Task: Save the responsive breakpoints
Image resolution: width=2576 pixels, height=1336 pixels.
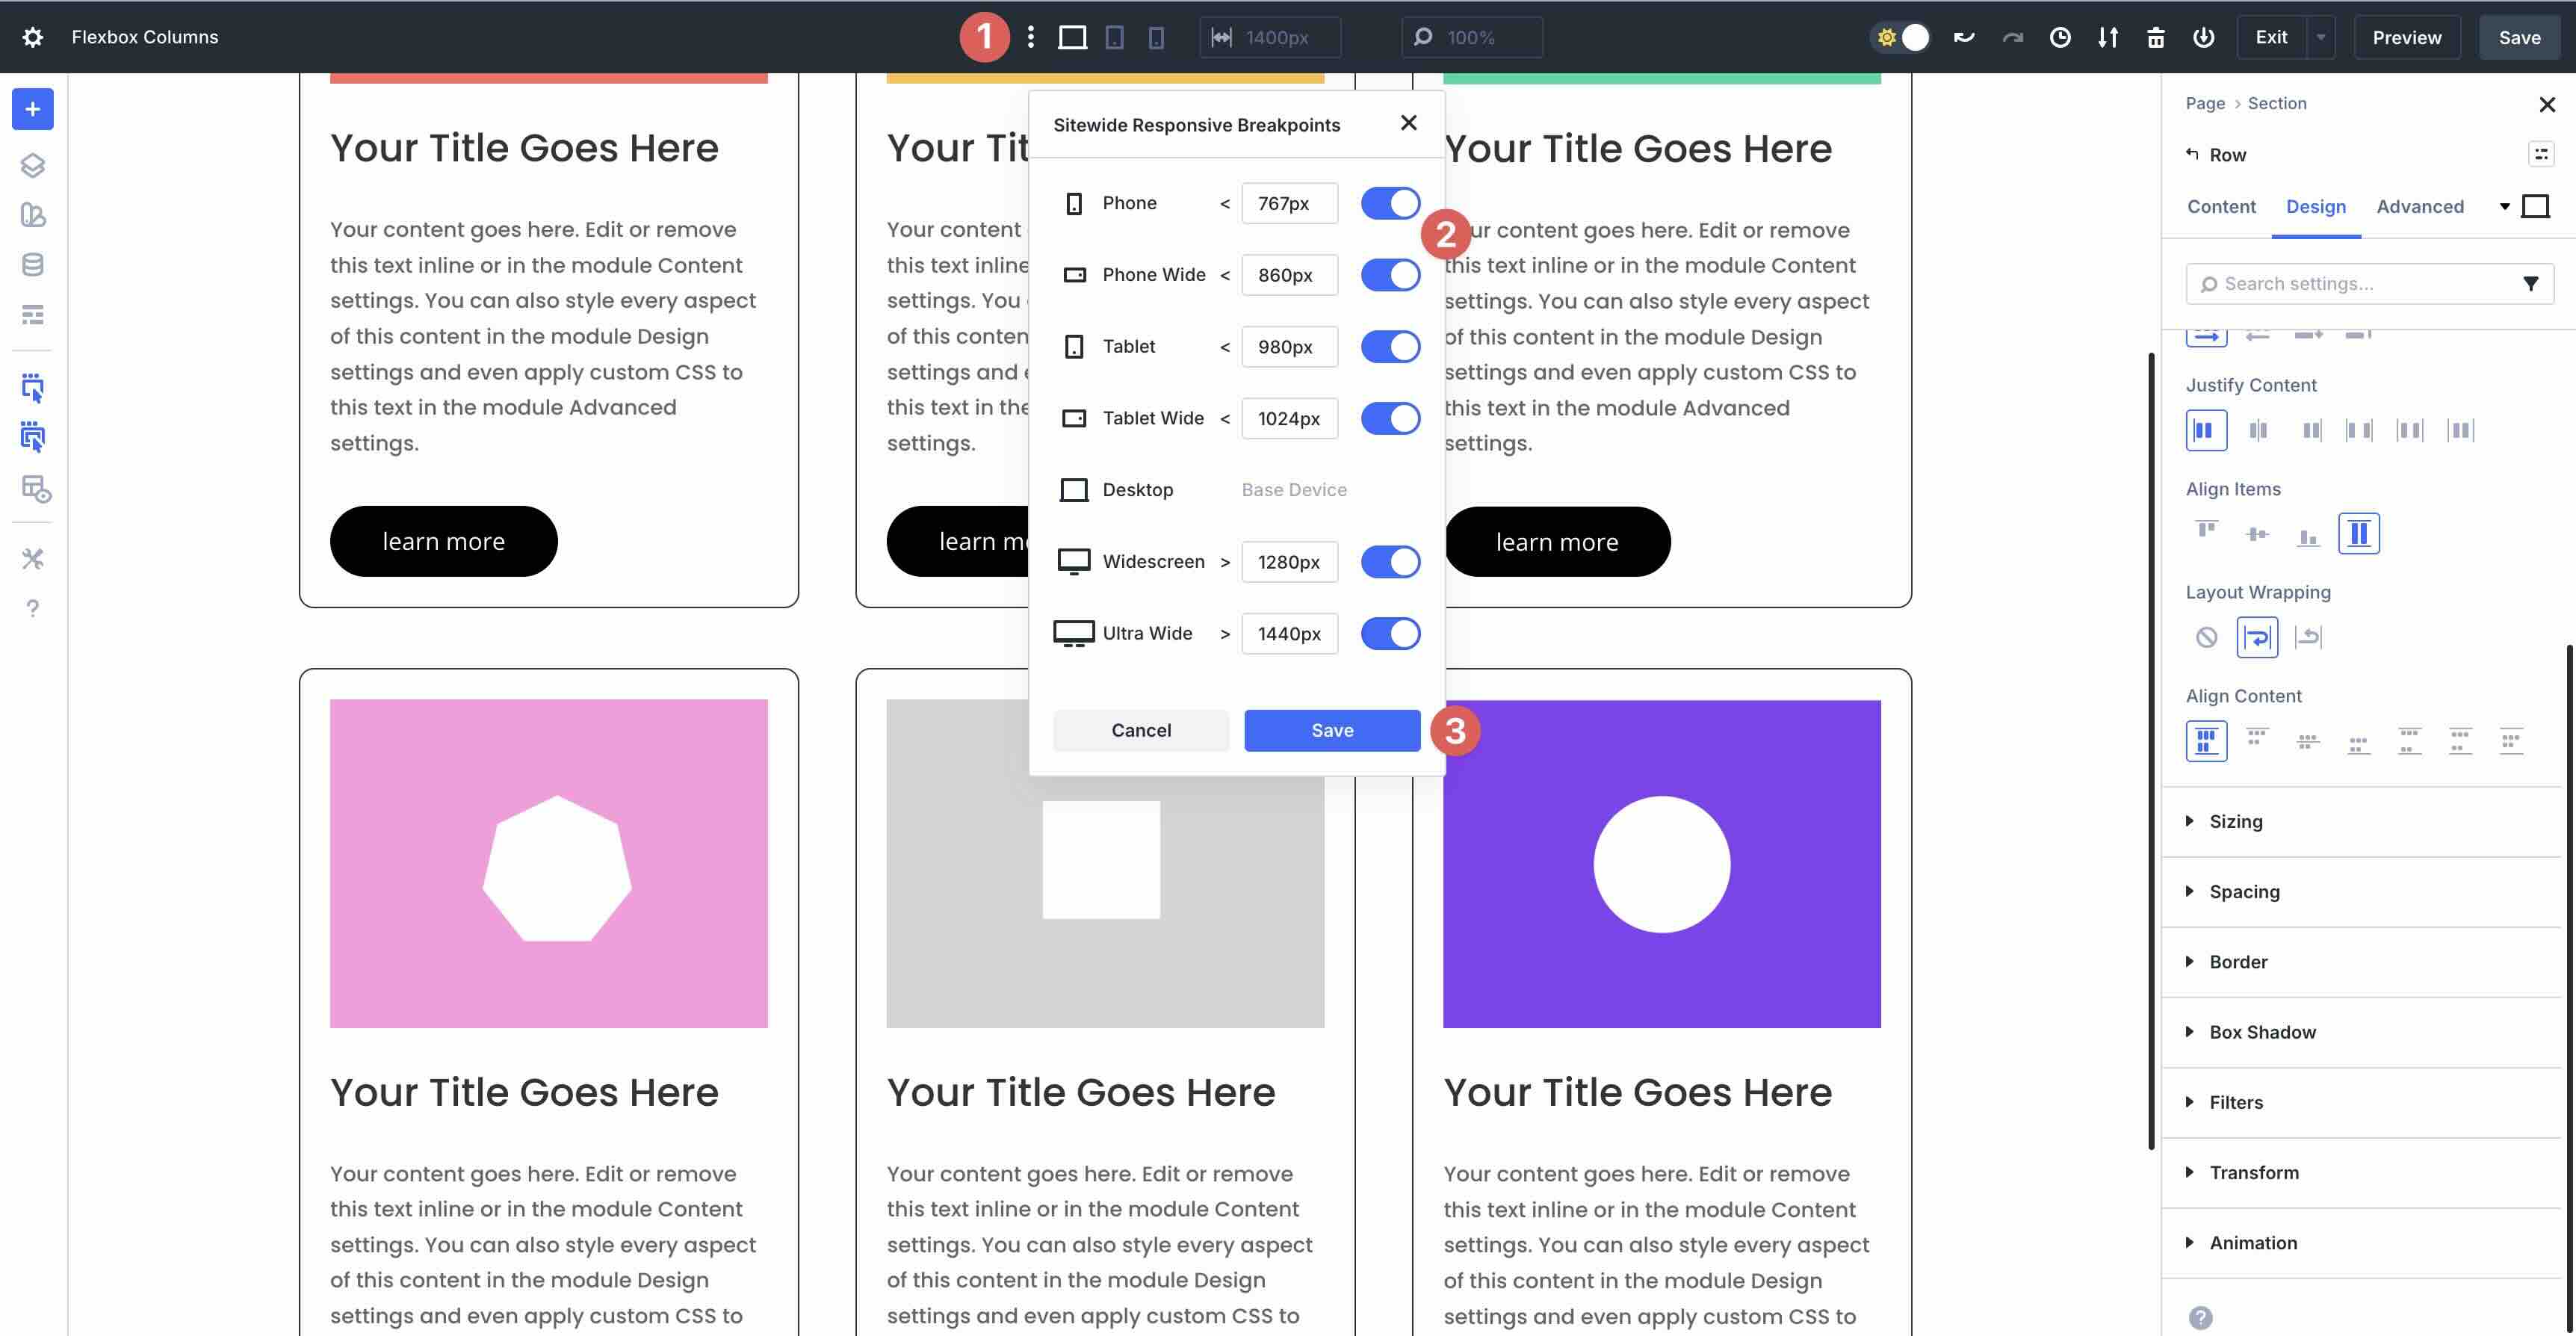Action: click(x=1332, y=730)
